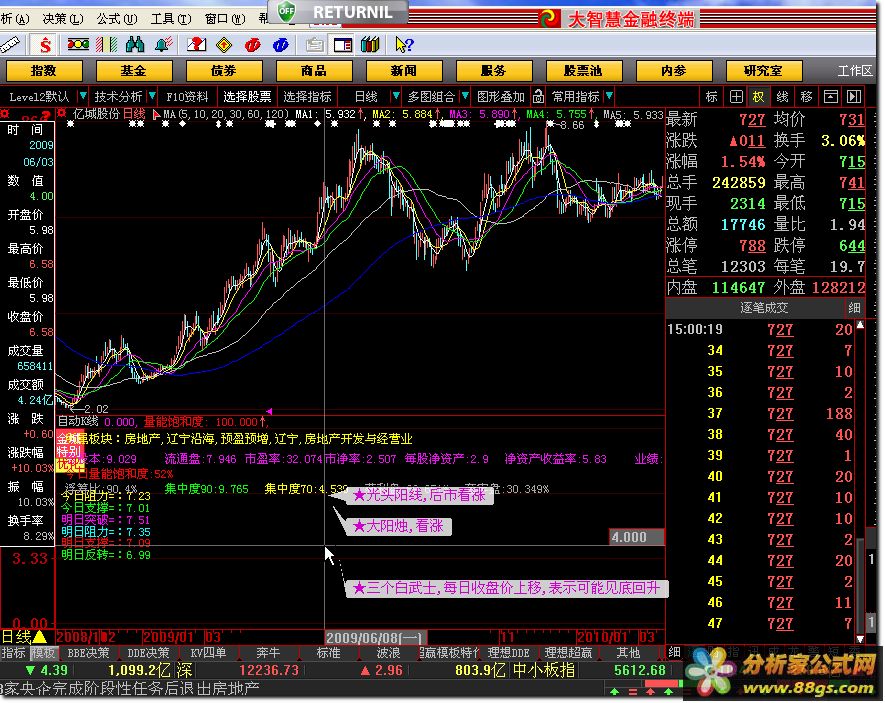The height and width of the screenshot is (703, 885).
Task: Click the 图形叠加 button
Action: pyautogui.click(x=501, y=96)
